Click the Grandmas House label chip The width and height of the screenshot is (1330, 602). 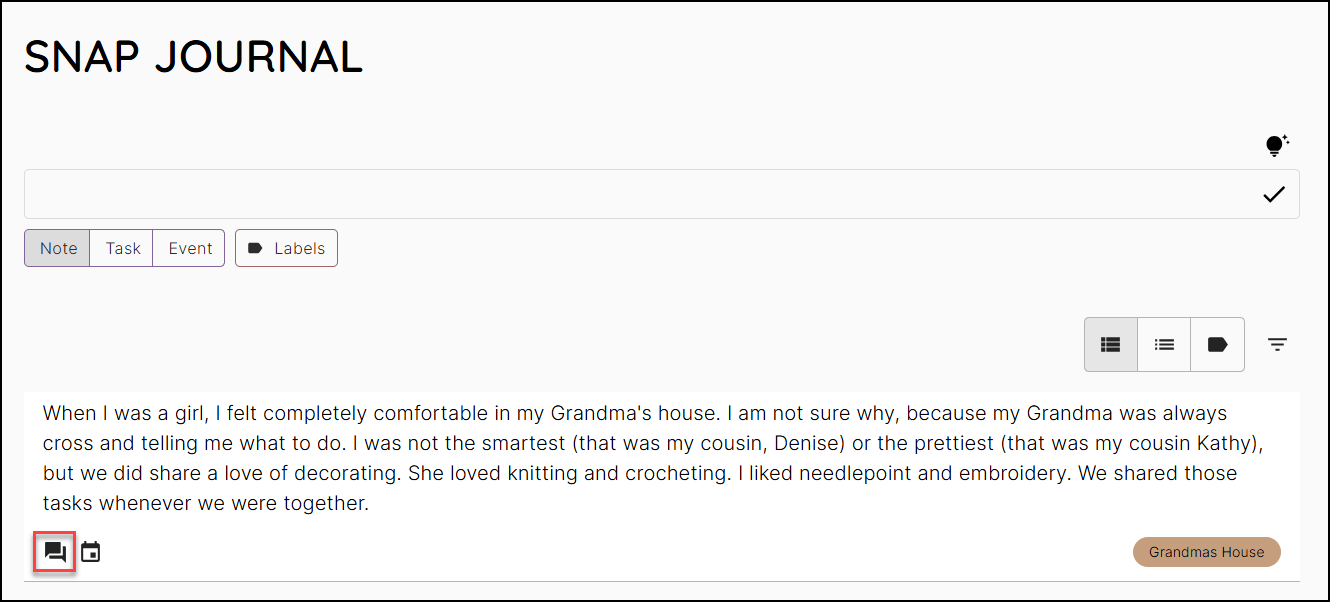tap(1206, 552)
